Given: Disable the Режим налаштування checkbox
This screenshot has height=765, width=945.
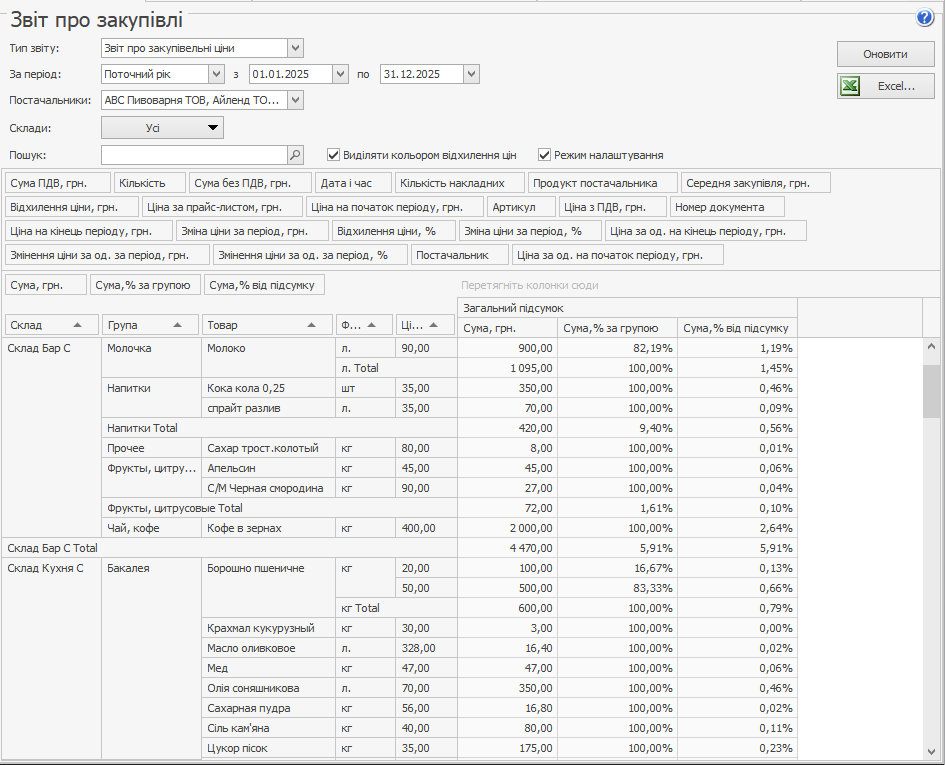Looking at the screenshot, I should (545, 155).
